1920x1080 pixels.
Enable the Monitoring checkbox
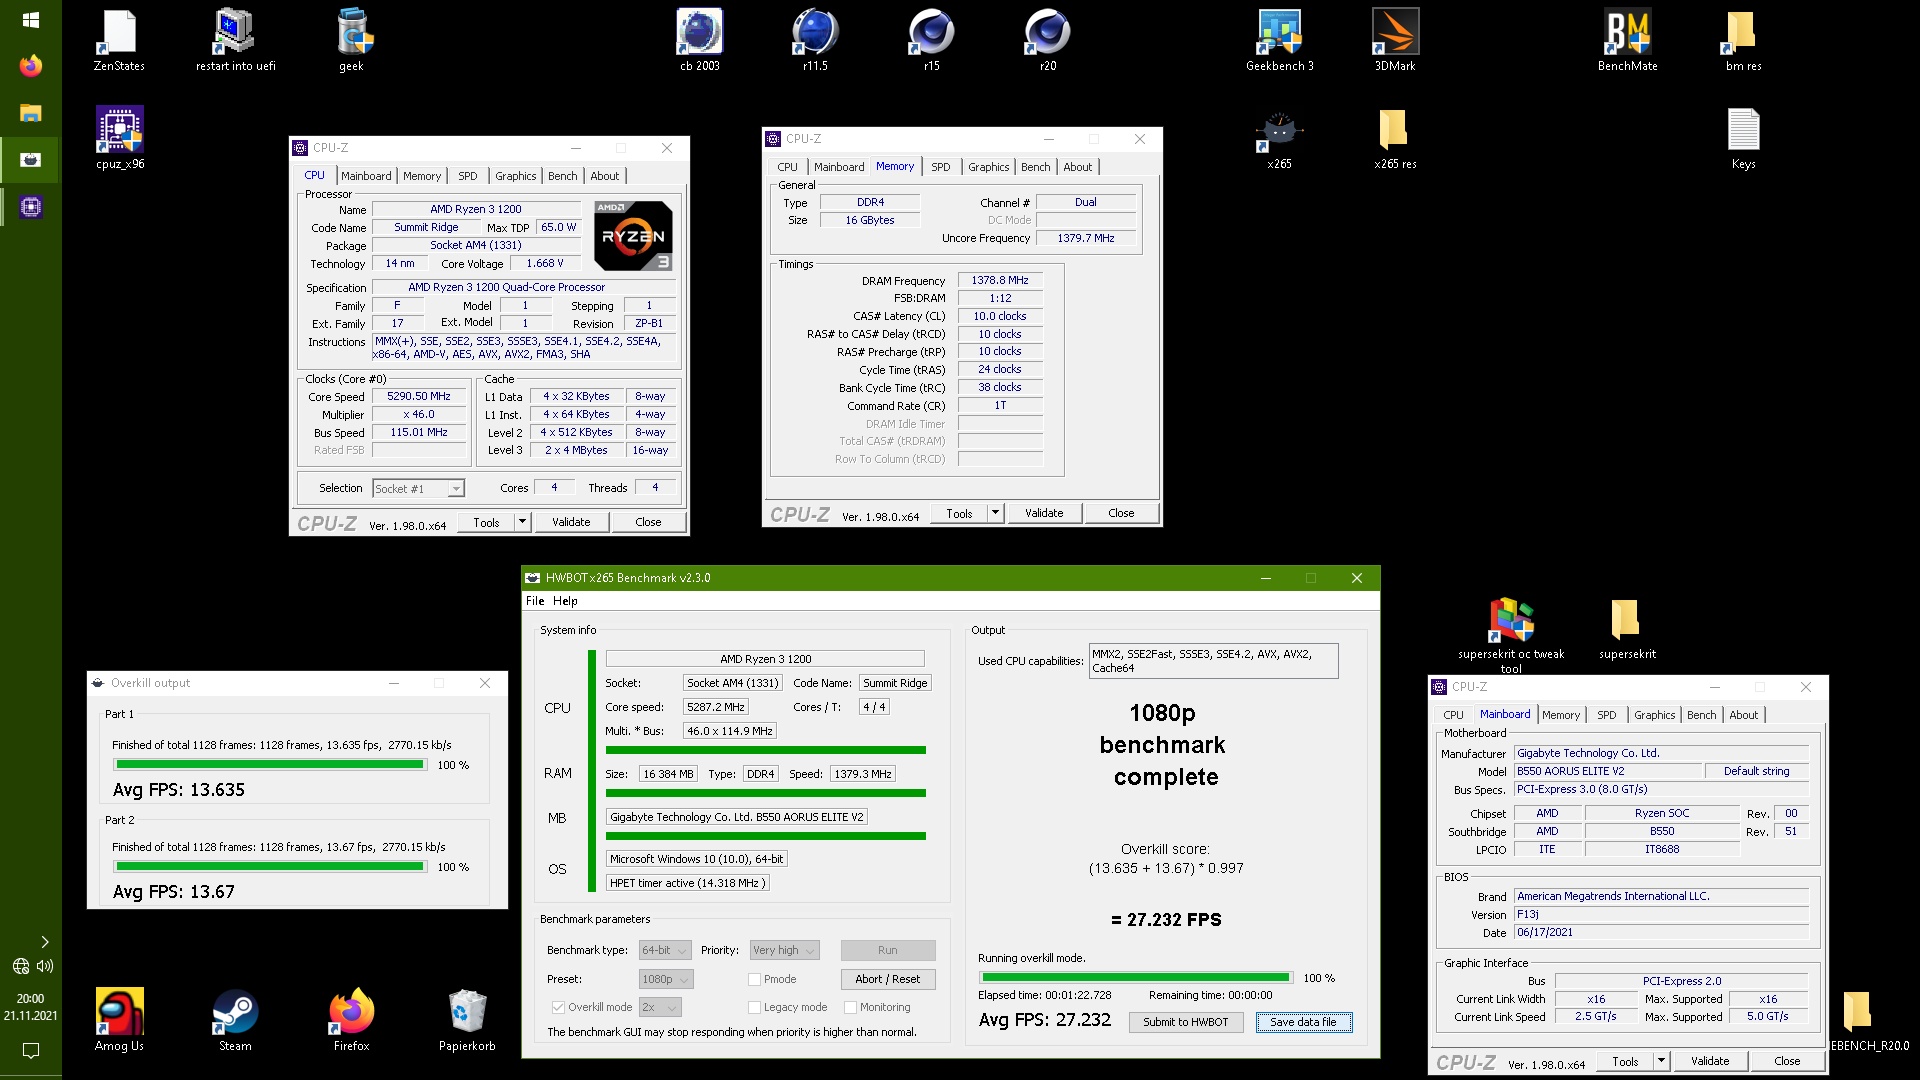[850, 1007]
